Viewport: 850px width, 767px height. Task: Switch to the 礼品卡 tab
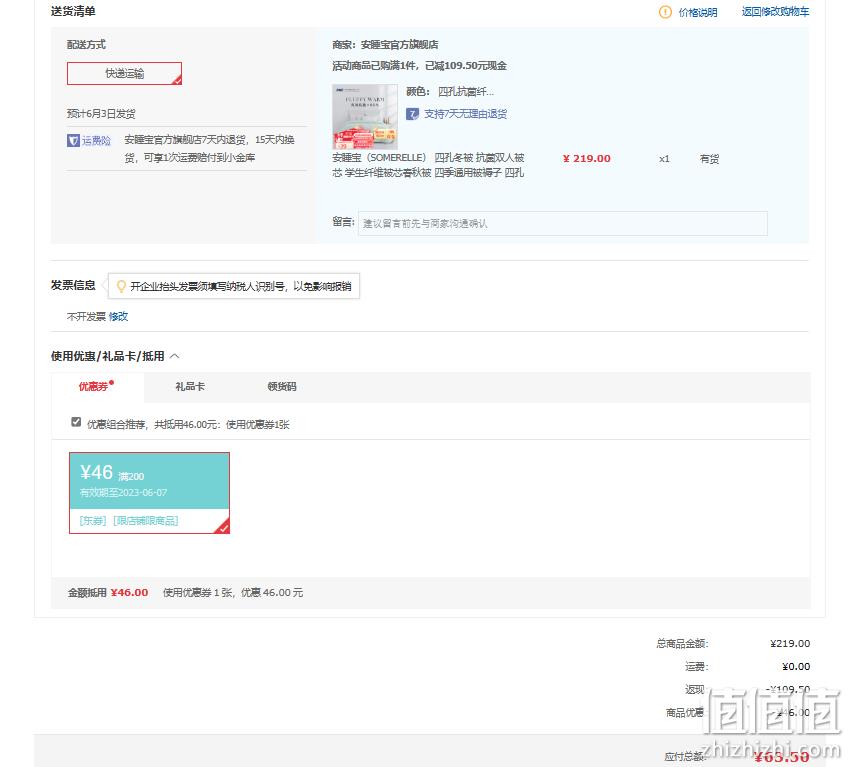(x=190, y=386)
